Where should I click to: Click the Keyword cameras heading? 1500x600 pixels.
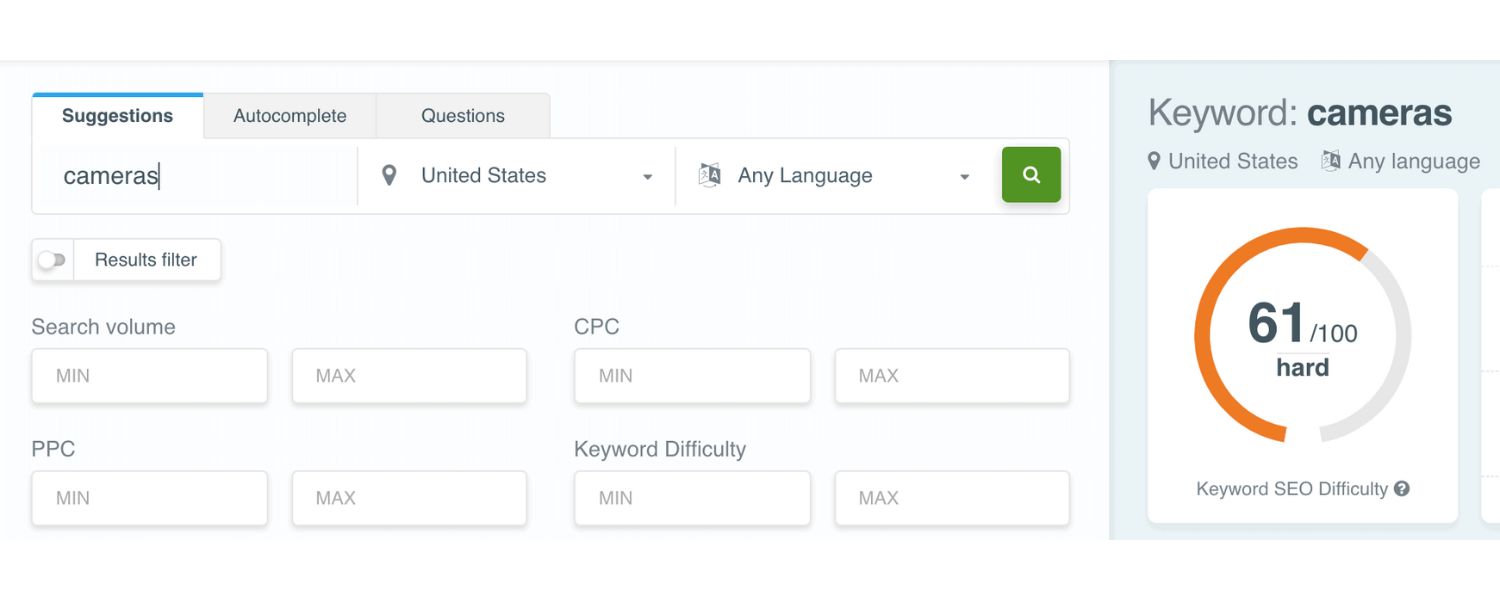click(1300, 113)
